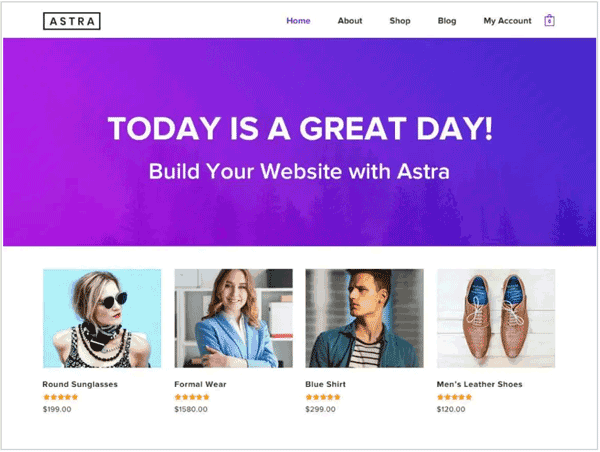Click star rating under Men's Leather Shoes
This screenshot has height=452, width=600.
(455, 398)
